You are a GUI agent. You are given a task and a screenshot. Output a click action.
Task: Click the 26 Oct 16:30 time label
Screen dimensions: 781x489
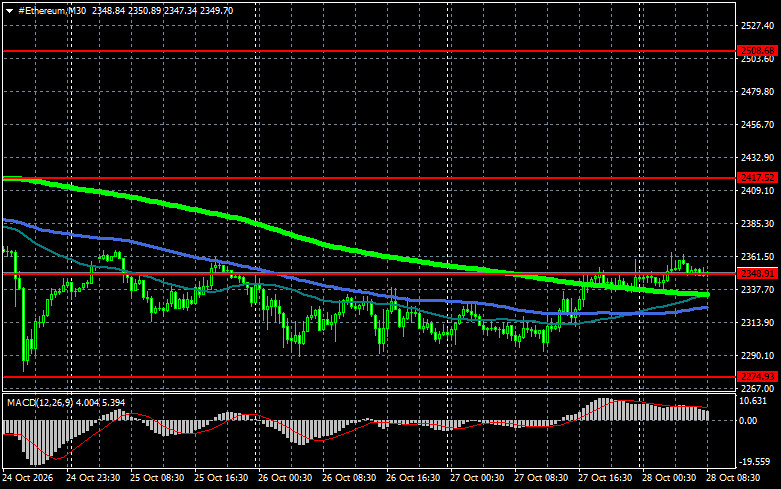[x=413, y=478]
